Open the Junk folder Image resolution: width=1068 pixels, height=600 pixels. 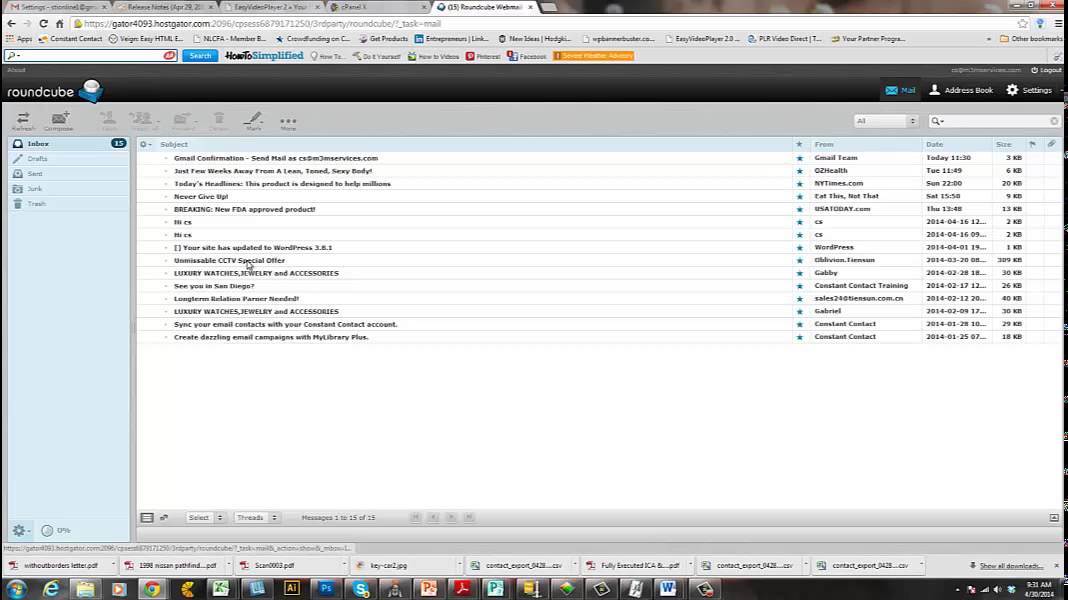coord(68,189)
